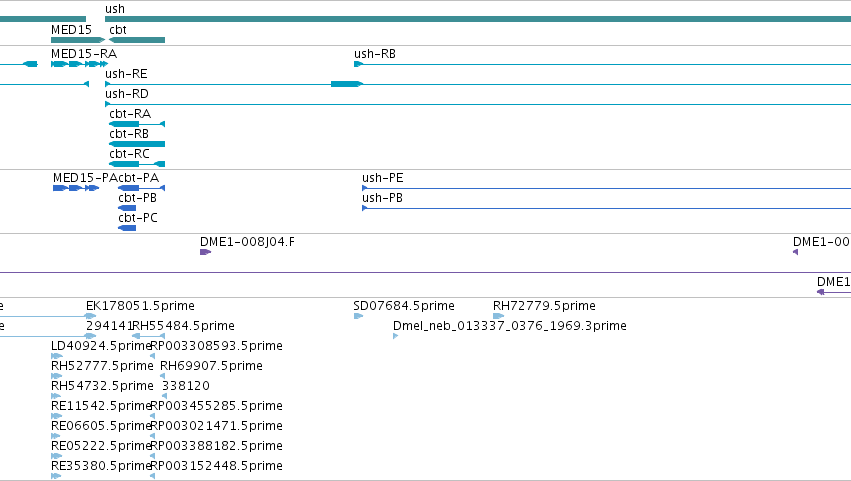Click the MED15-RA transcript glyph
The width and height of the screenshot is (851, 481).
(79, 64)
